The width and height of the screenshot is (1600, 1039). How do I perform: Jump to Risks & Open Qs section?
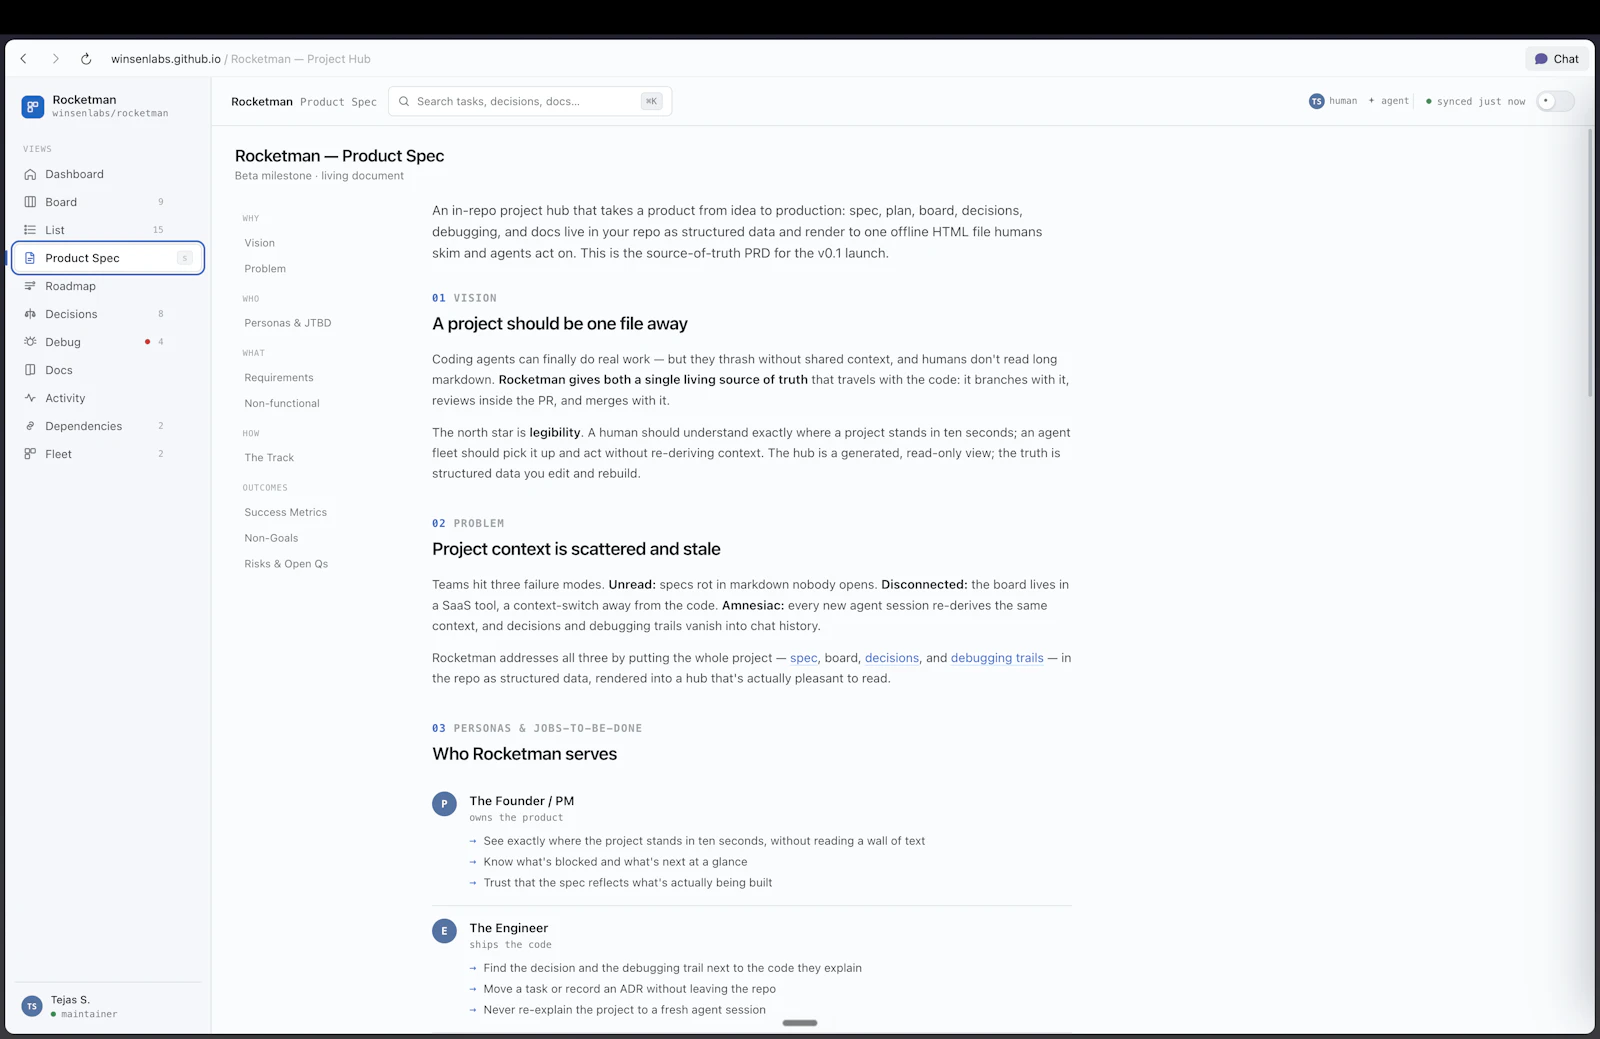coord(286,564)
